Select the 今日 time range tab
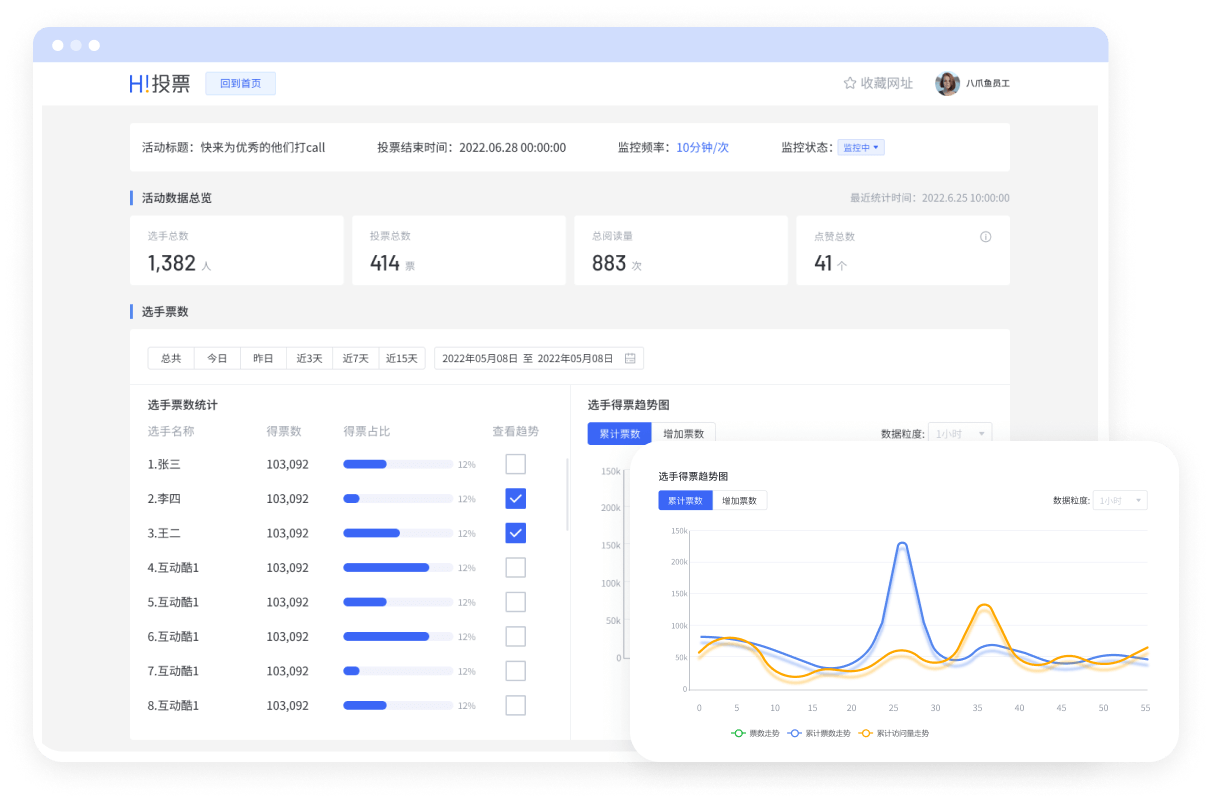 coord(217,358)
